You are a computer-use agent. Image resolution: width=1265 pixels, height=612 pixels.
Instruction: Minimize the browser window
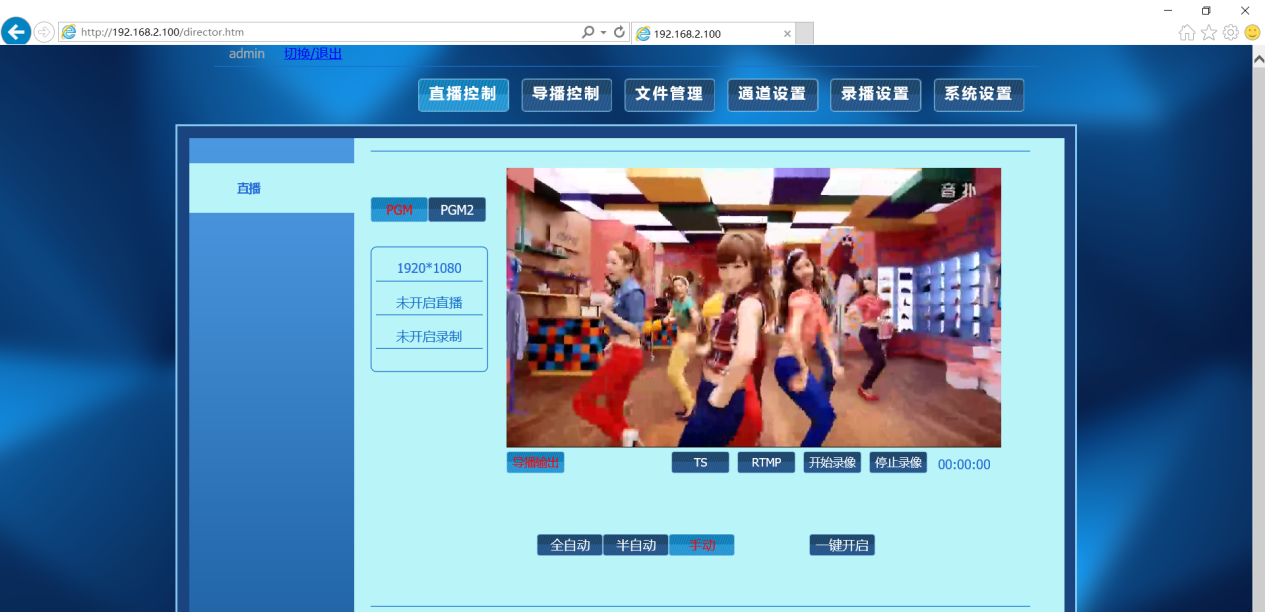click(x=1168, y=10)
